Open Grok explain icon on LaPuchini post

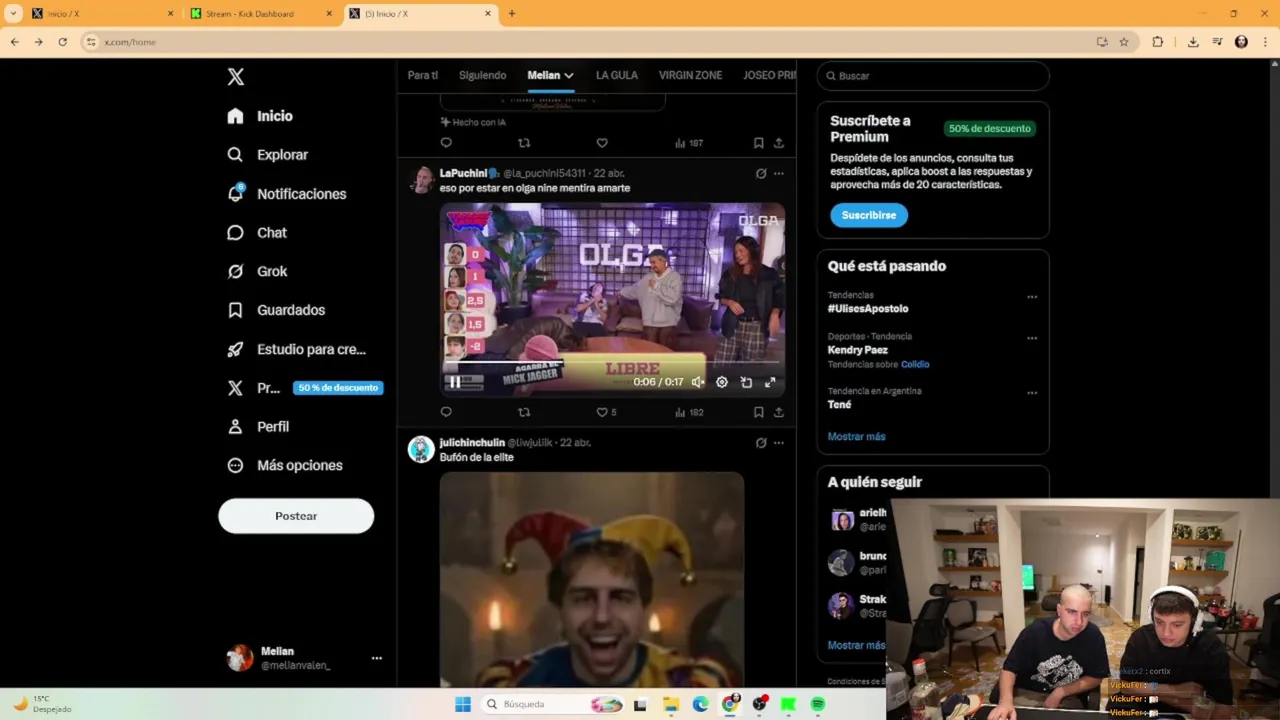(761, 173)
